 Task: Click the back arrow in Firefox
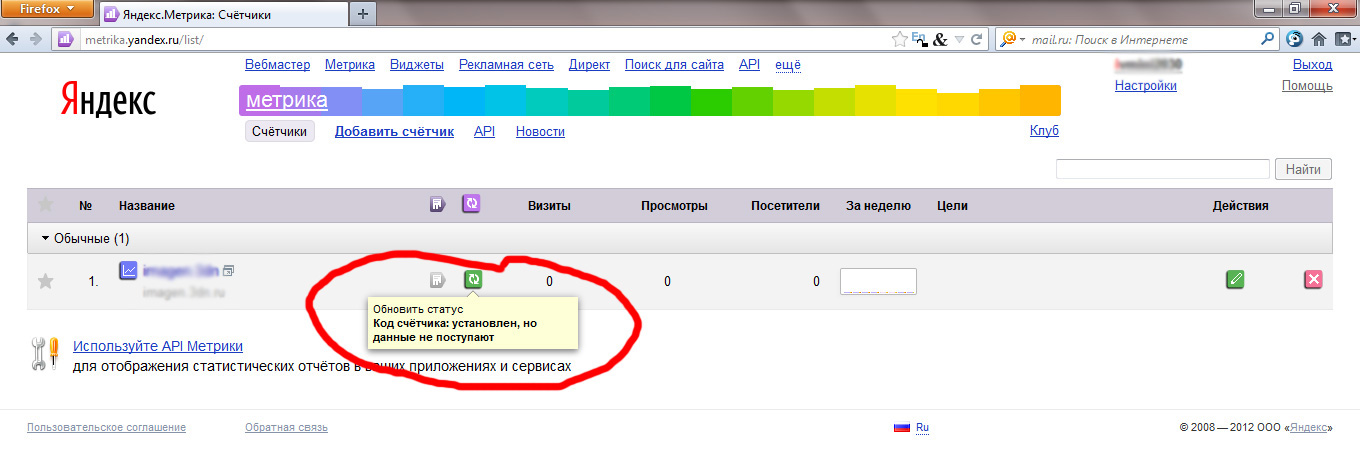pyautogui.click(x=13, y=39)
